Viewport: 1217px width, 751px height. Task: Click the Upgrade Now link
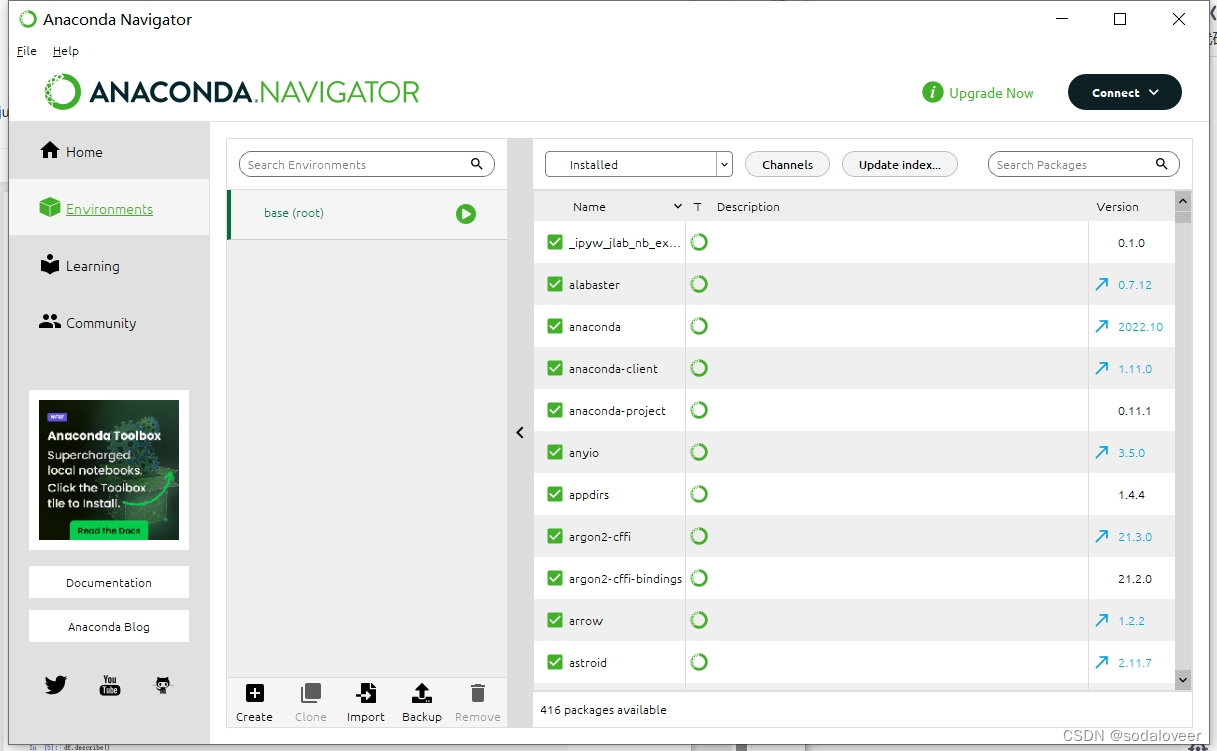991,93
